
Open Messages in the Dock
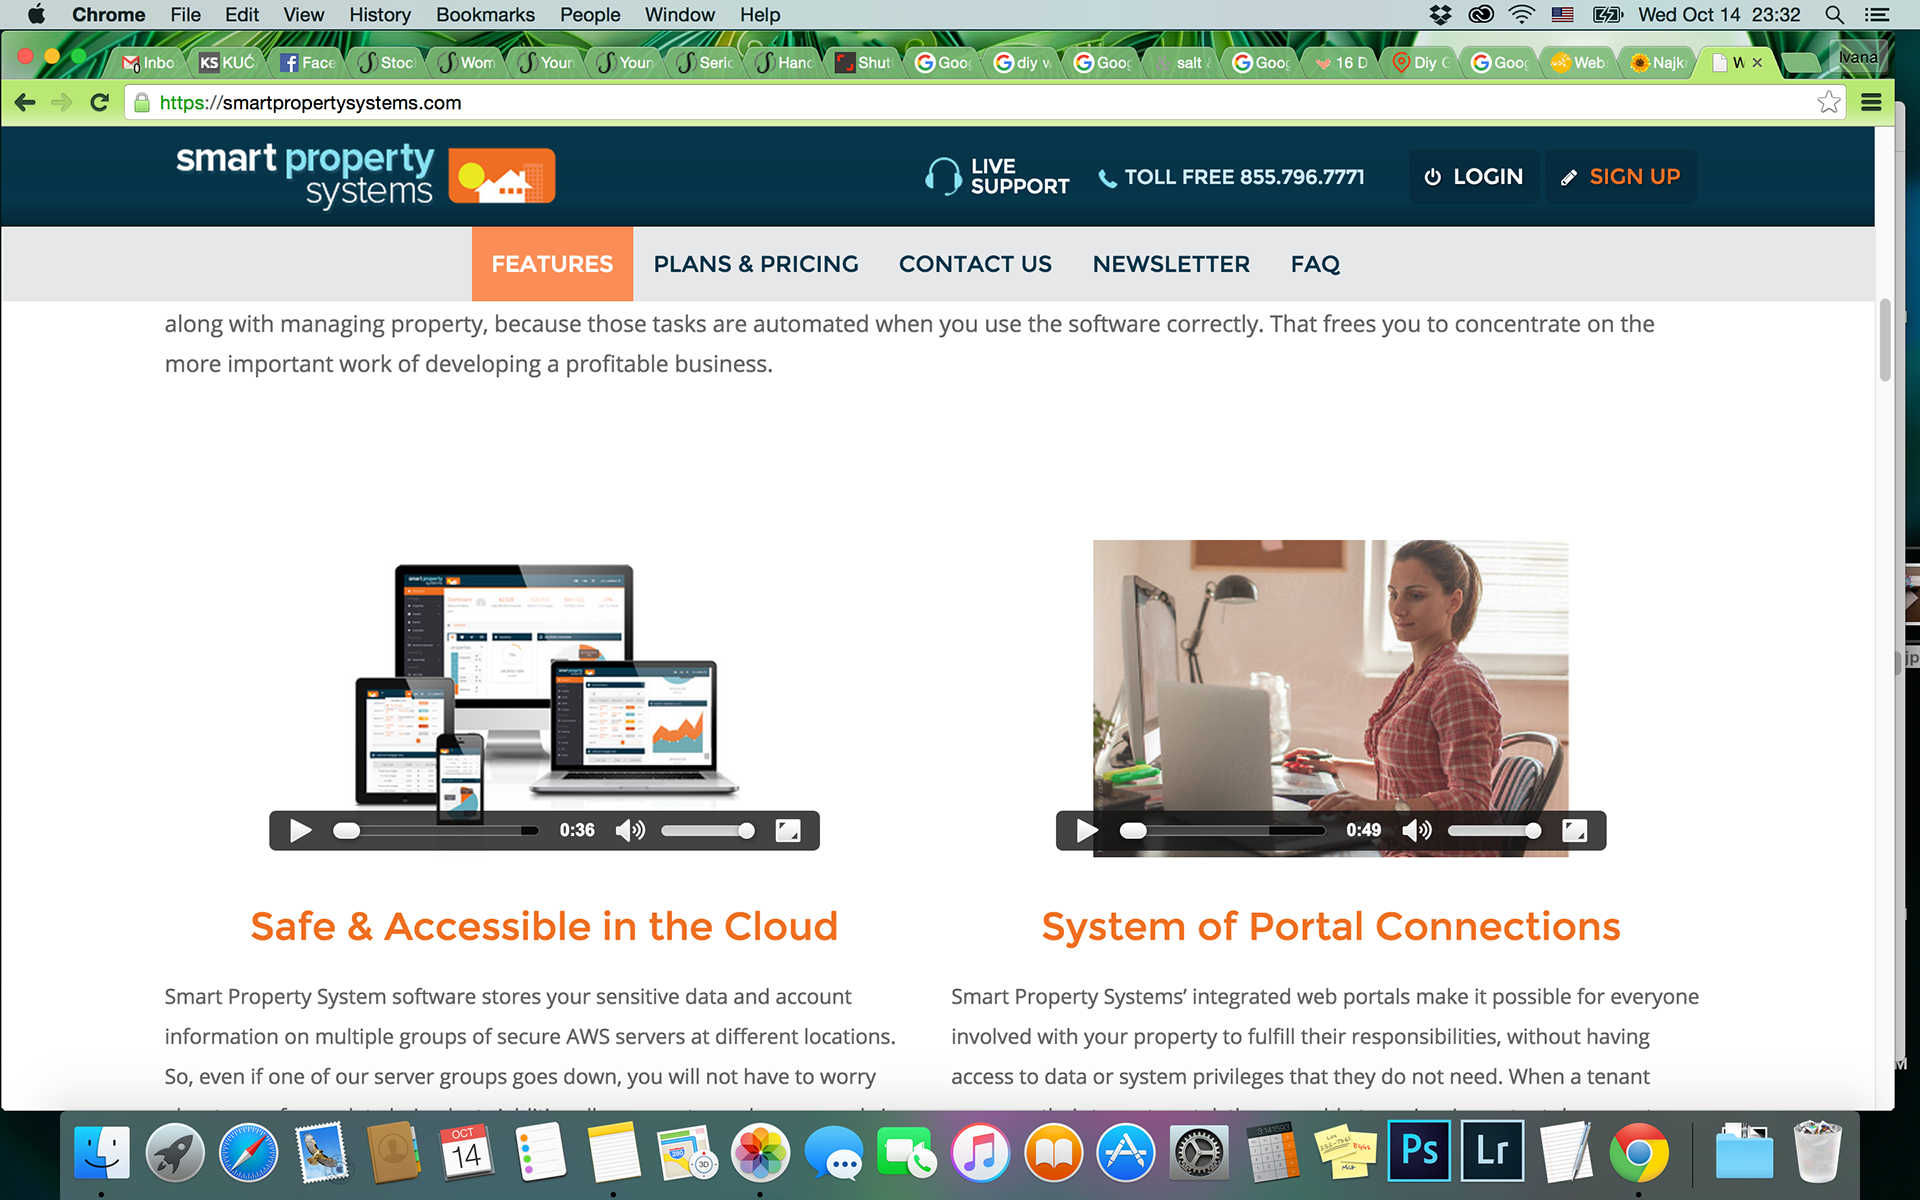tap(834, 1152)
